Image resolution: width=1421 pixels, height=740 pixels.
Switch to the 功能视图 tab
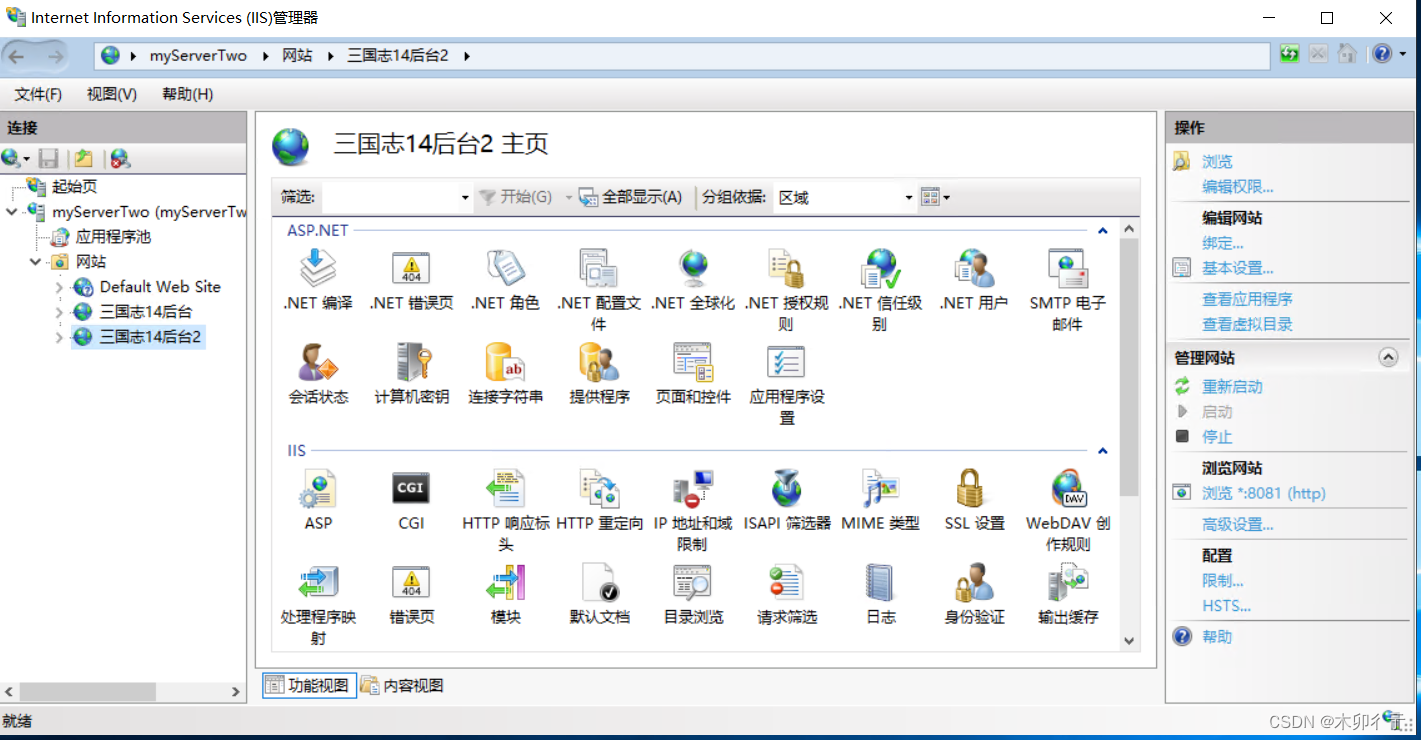coord(309,685)
